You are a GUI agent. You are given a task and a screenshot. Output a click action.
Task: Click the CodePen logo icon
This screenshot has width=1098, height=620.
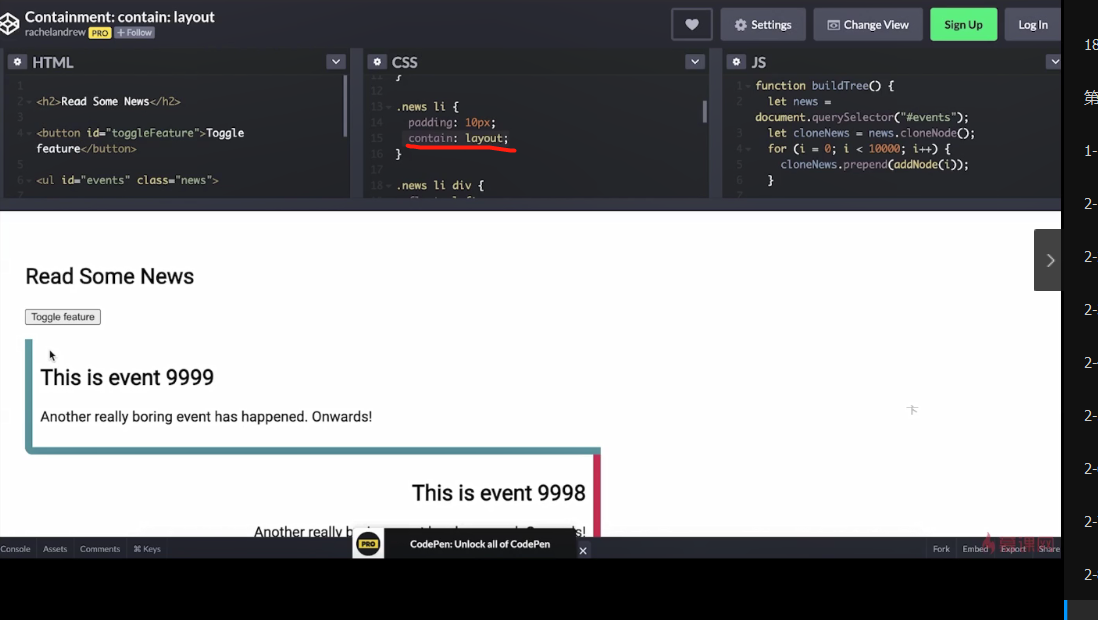tap(9, 24)
